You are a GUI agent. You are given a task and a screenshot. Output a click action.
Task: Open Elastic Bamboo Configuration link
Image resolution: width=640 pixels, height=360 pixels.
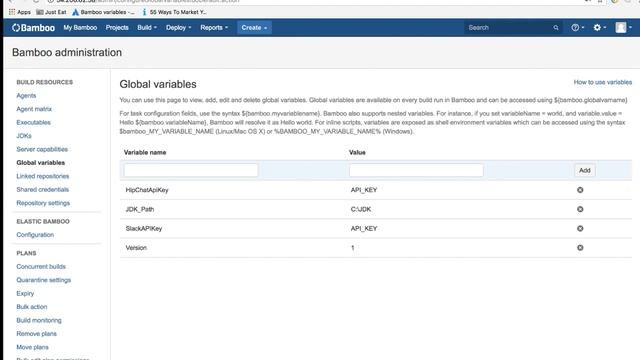click(x=35, y=235)
